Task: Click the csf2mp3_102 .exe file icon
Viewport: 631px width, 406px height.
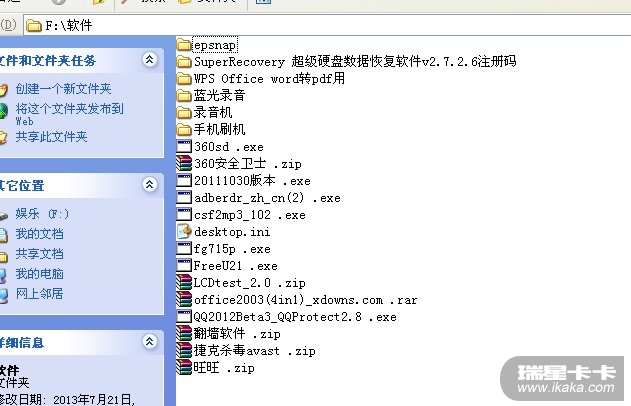Action: (x=184, y=214)
